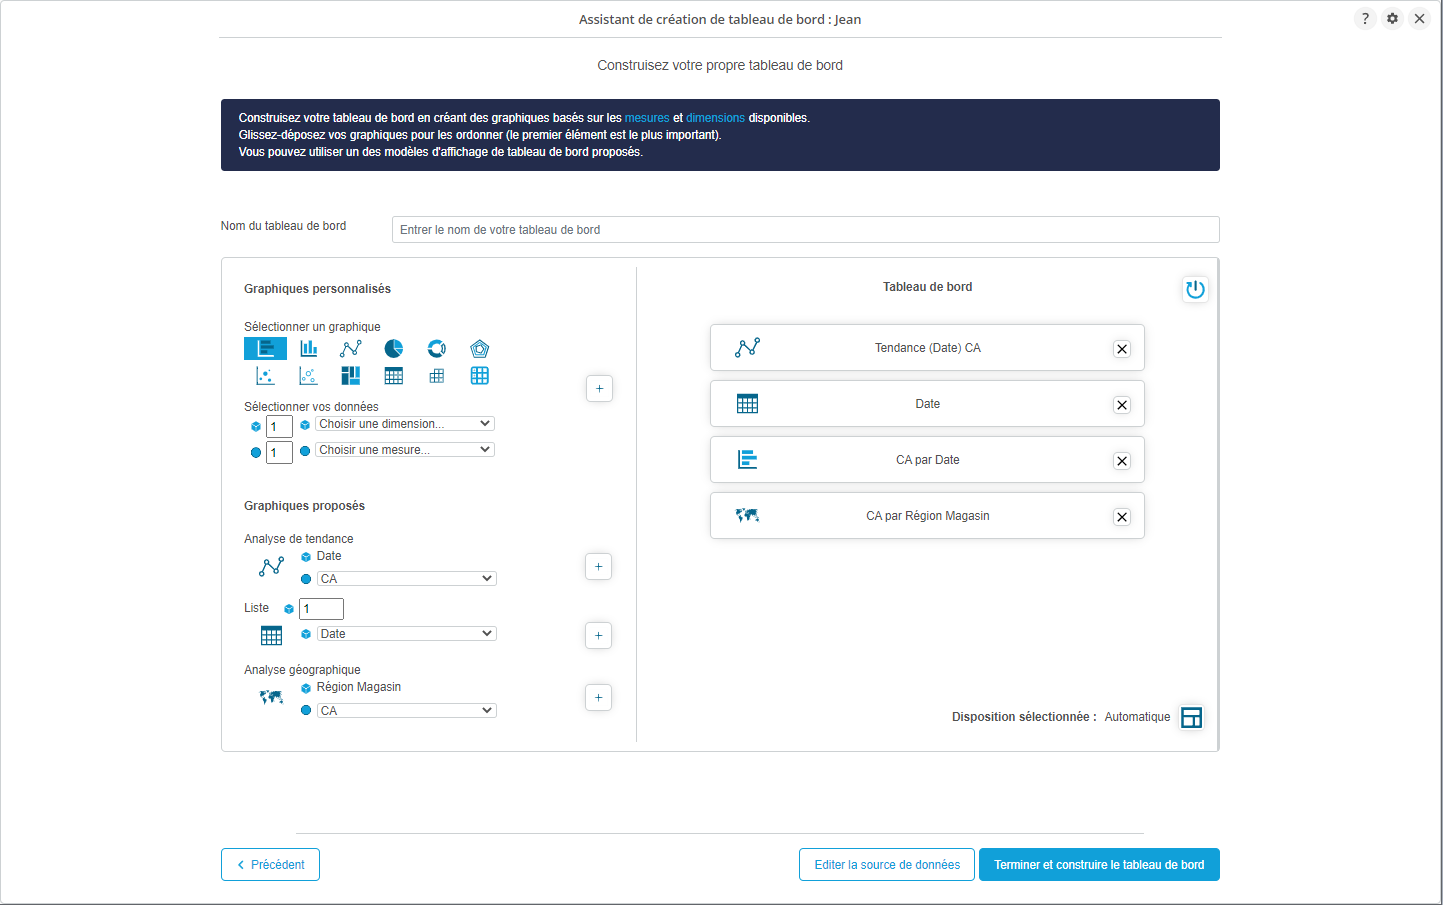Select the horizontal bar chart type
This screenshot has height=905, width=1443.
[265, 348]
